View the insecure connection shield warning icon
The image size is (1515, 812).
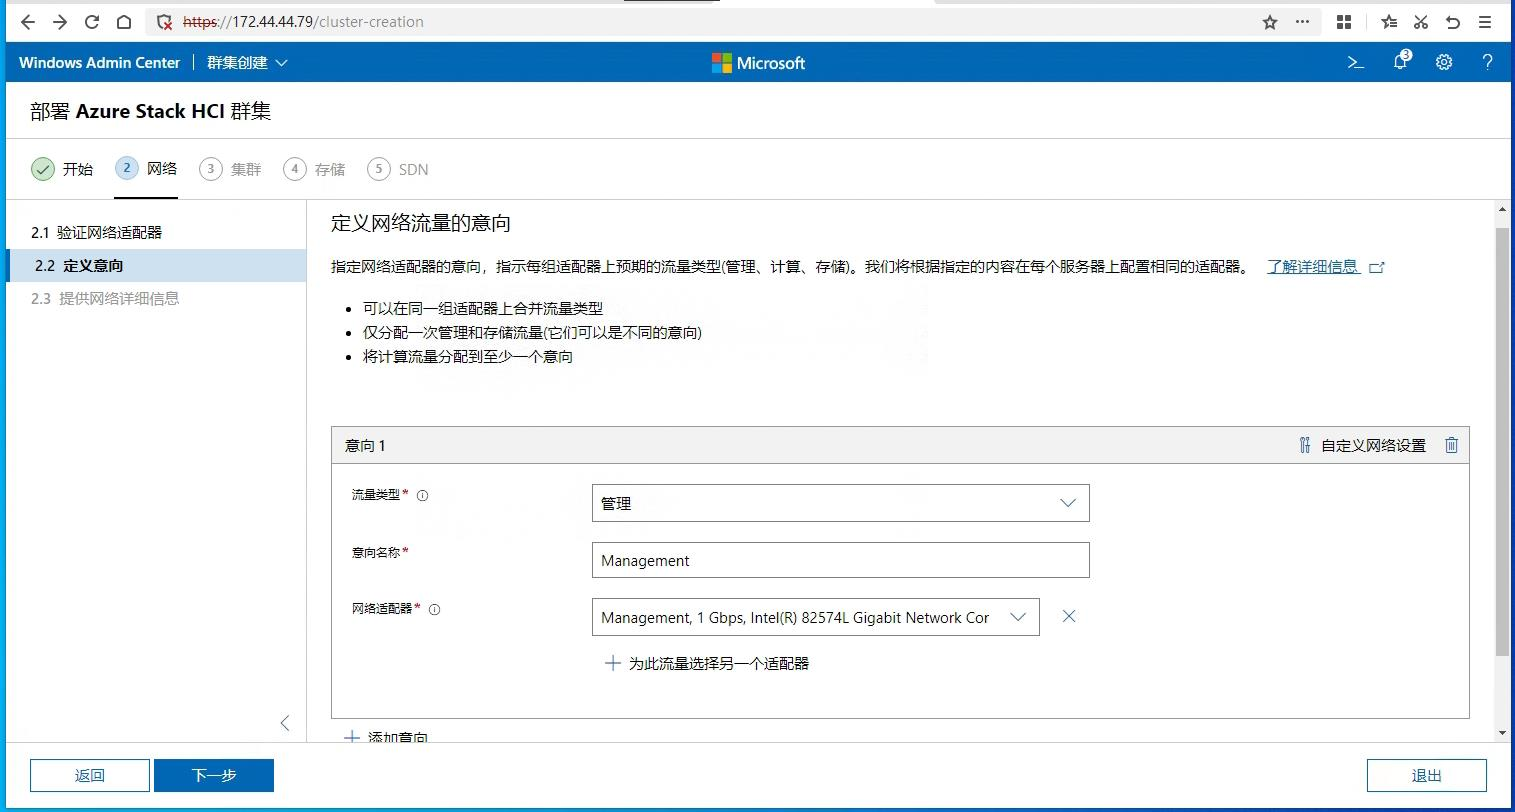166,22
